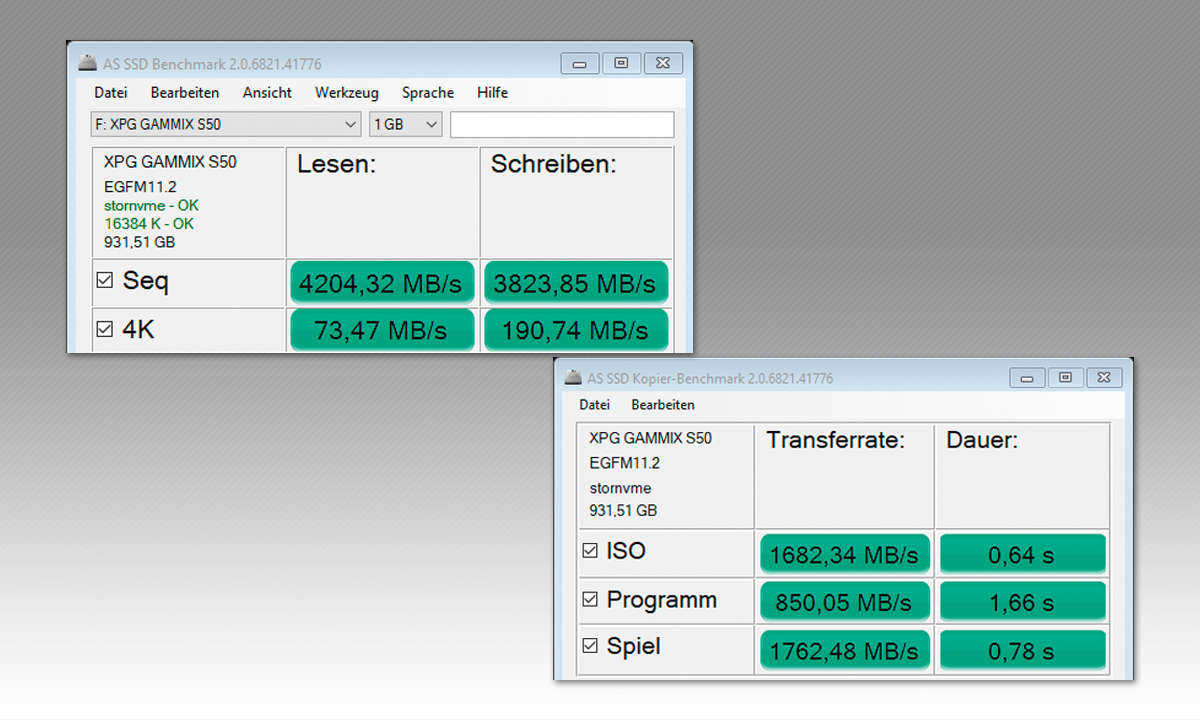The image size is (1200, 720).
Task: Toggle the Seq test checkbox
Action: (104, 281)
